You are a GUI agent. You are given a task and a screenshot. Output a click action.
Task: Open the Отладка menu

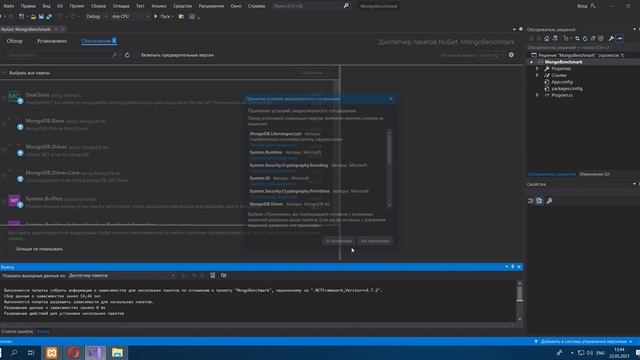click(x=121, y=6)
